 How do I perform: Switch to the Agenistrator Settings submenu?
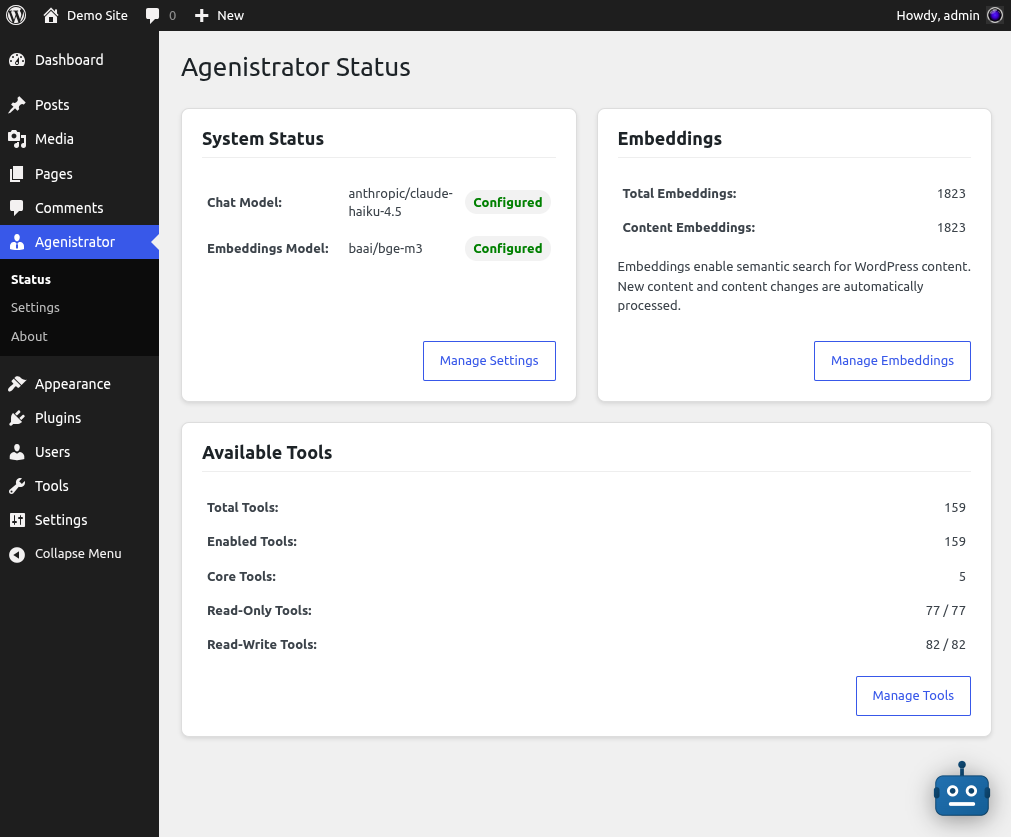[34, 307]
